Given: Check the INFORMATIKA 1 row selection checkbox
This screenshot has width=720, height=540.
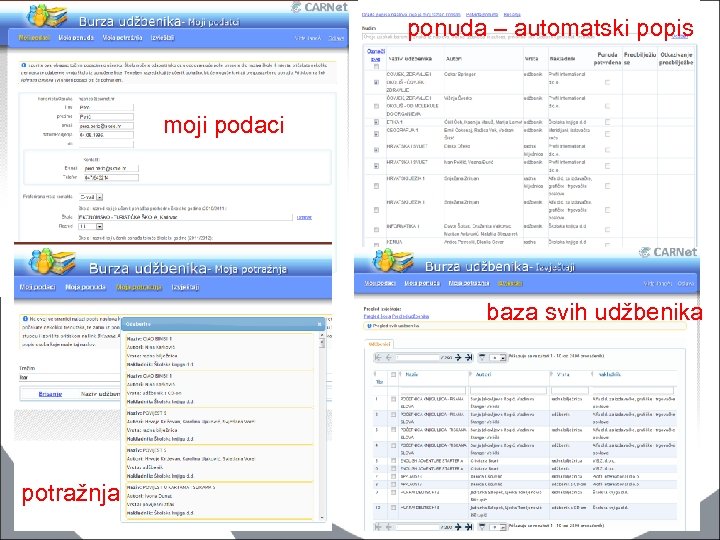Looking at the screenshot, I should (377, 230).
